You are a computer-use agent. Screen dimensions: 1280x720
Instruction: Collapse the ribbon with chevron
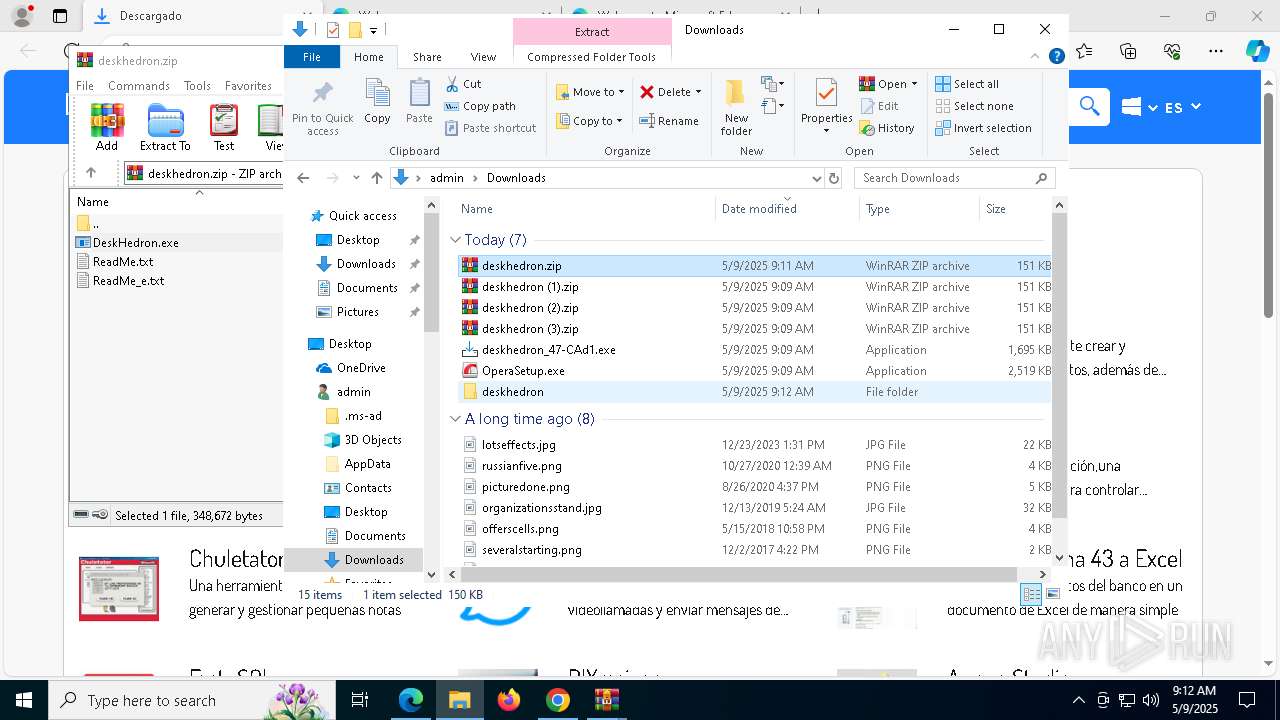tap(1036, 57)
